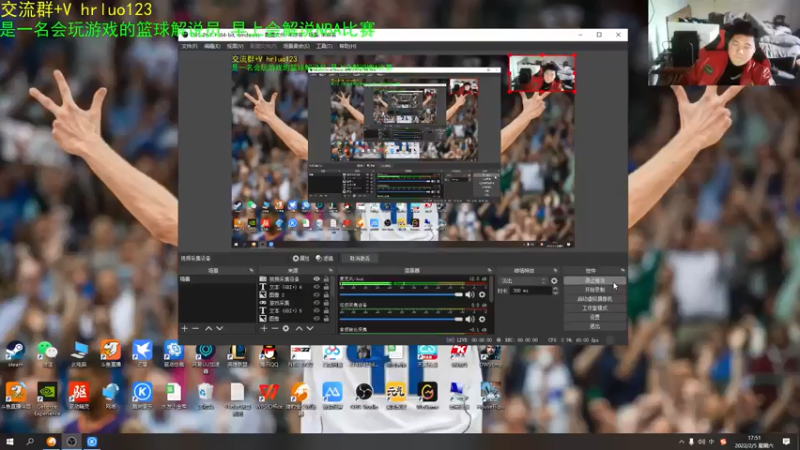Open Steam desktop shortcut
Viewport: 800px width, 450px height.
[15, 354]
